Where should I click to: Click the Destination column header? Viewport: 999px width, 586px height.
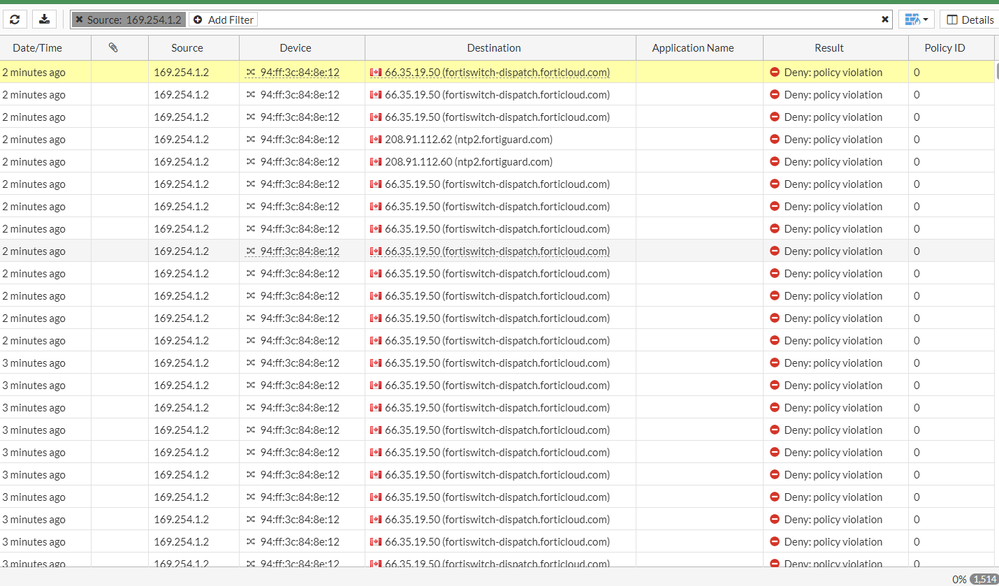494,48
